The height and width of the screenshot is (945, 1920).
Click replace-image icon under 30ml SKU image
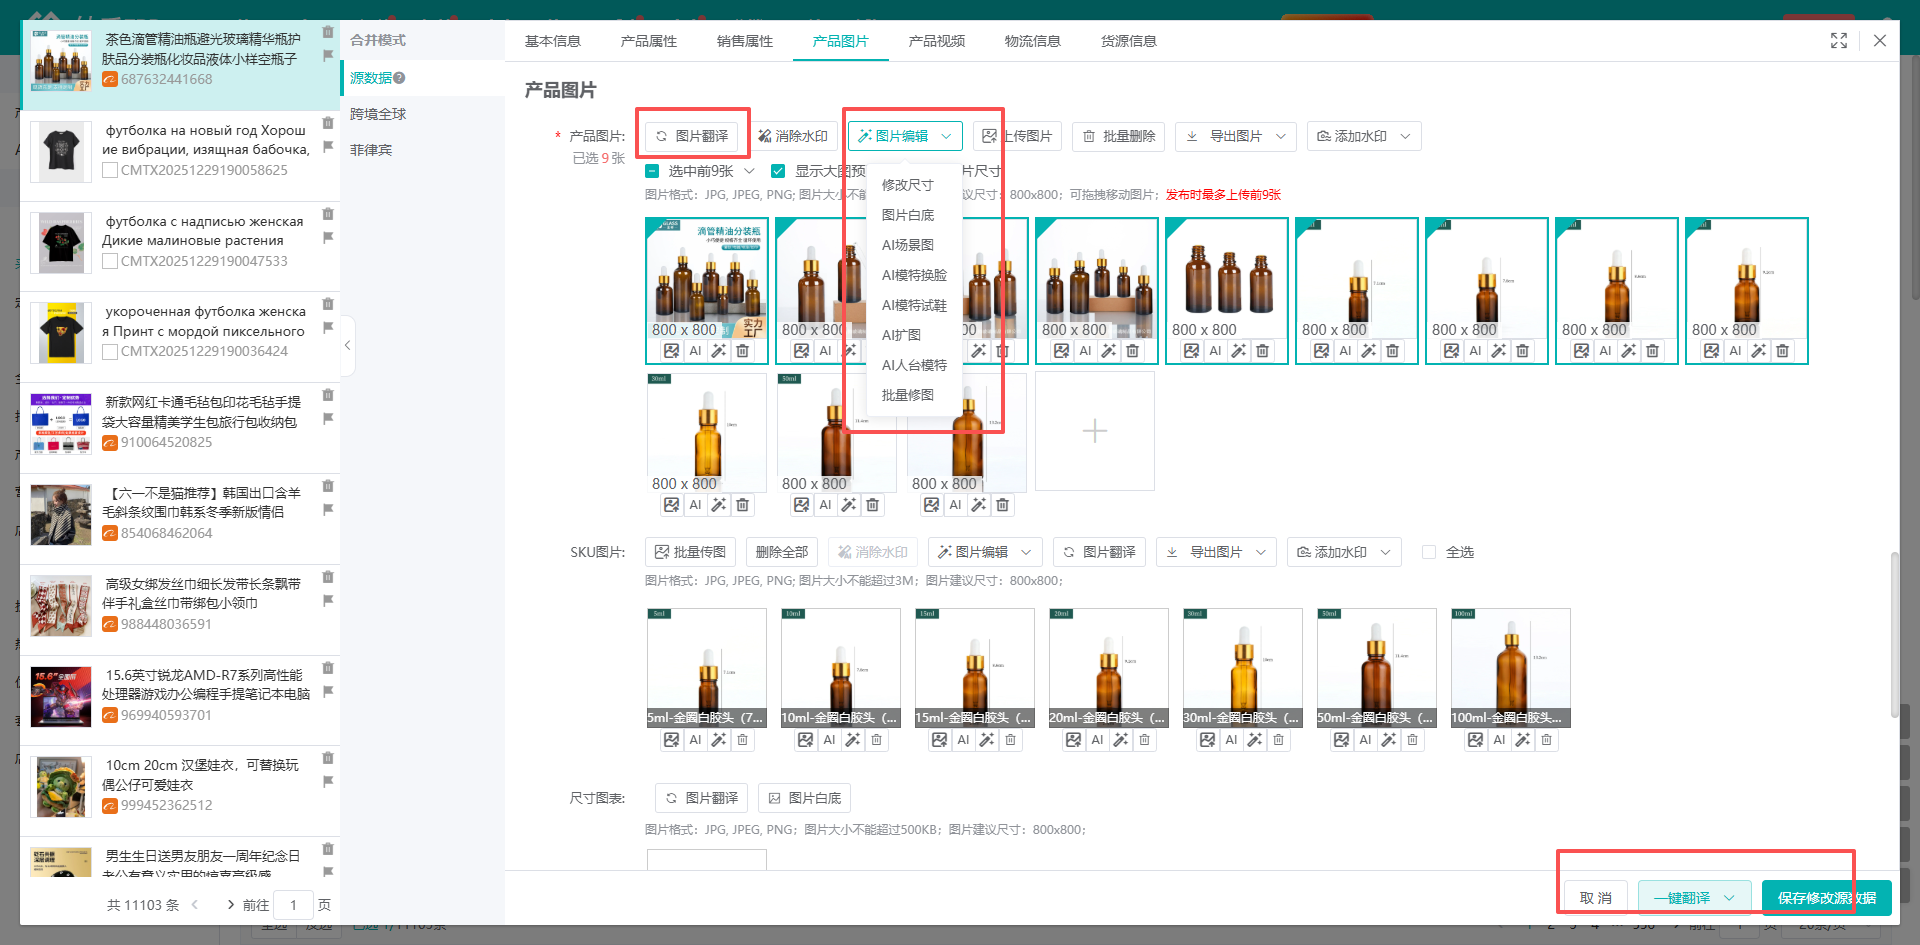[1207, 740]
